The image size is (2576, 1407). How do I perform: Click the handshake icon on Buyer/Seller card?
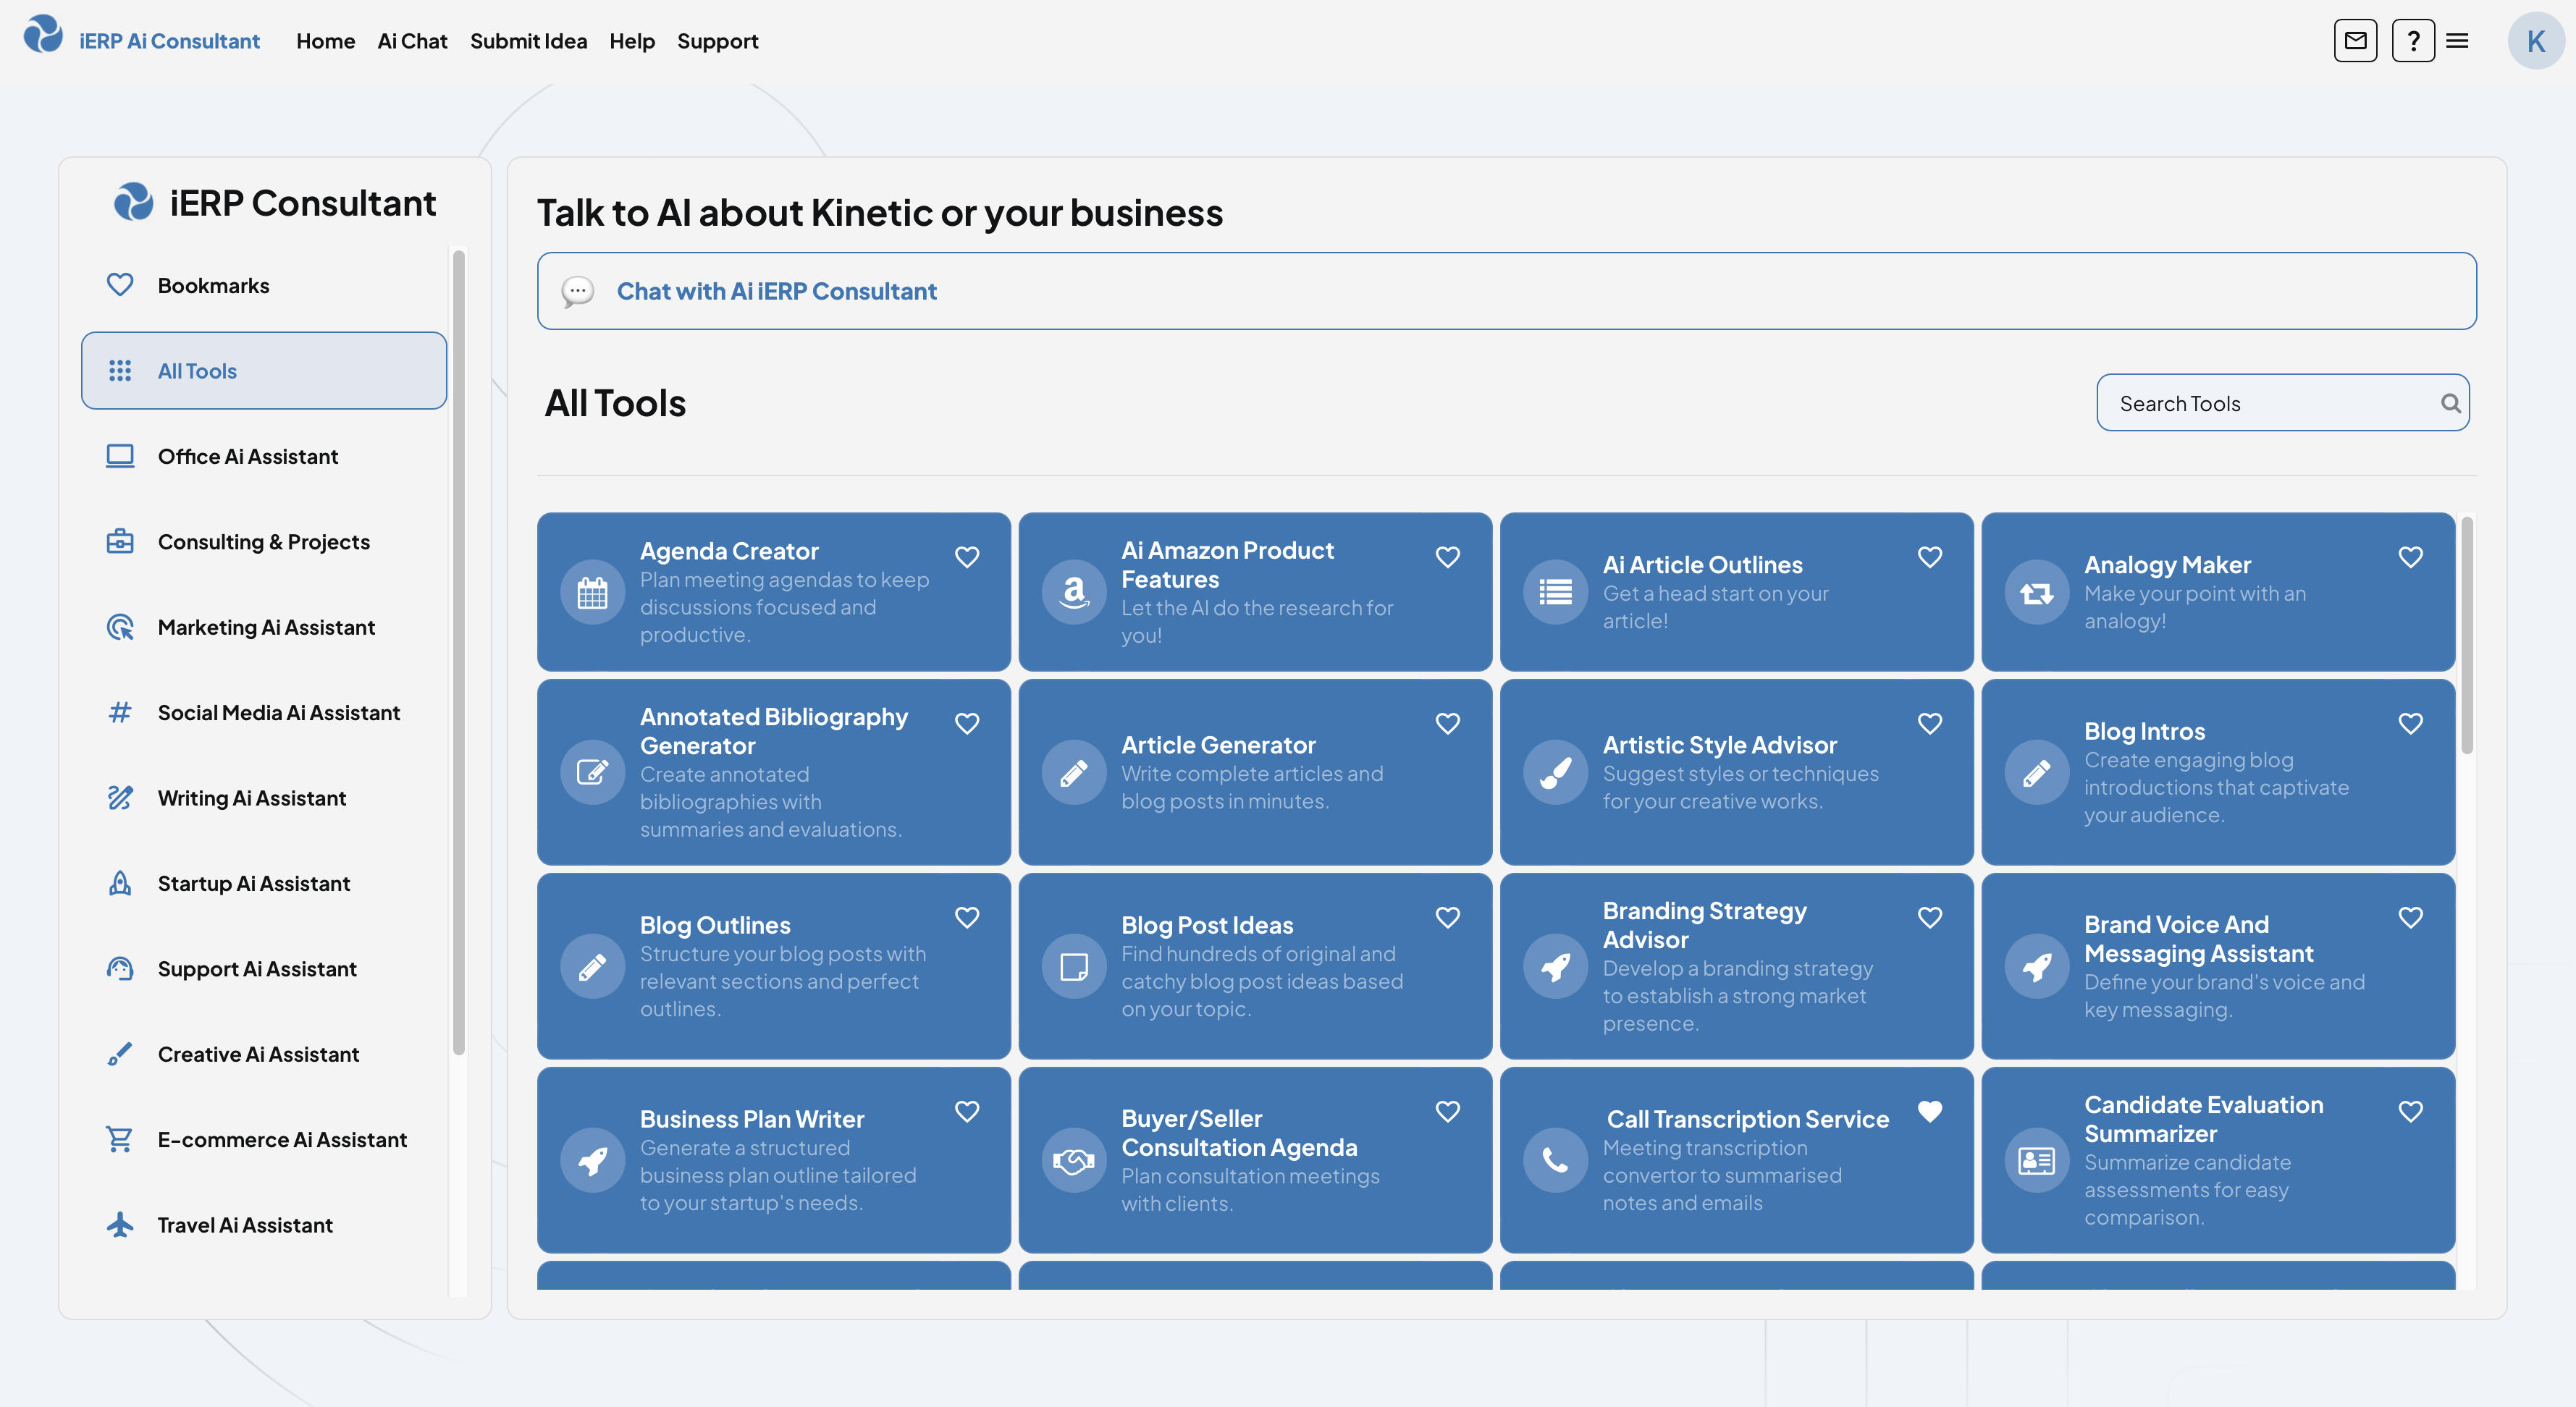(x=1074, y=1160)
